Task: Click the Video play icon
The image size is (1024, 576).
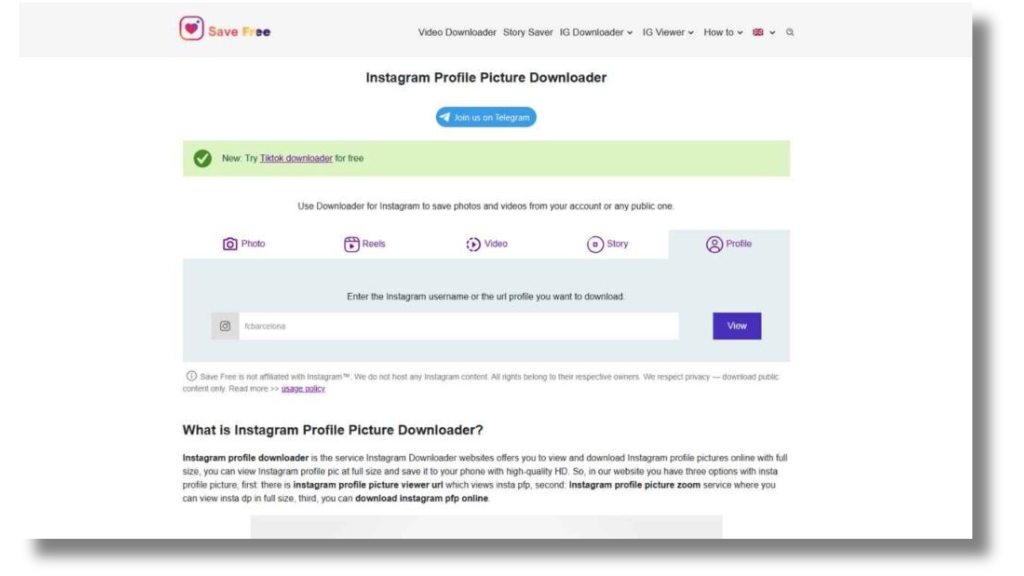Action: tap(473, 244)
